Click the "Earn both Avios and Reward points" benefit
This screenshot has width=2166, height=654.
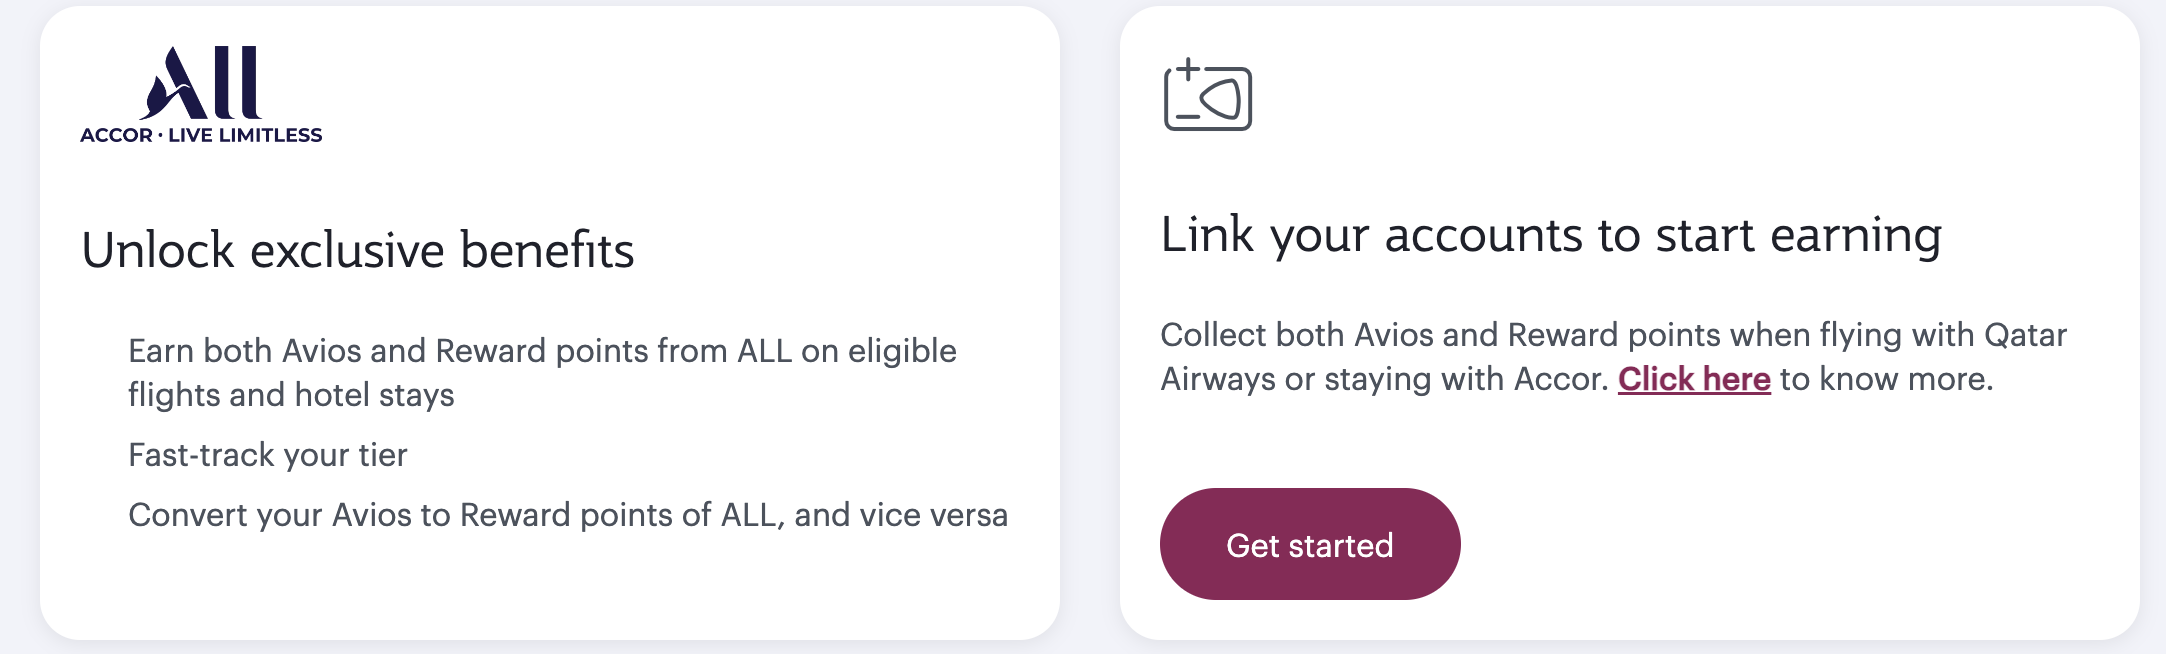[542, 351]
